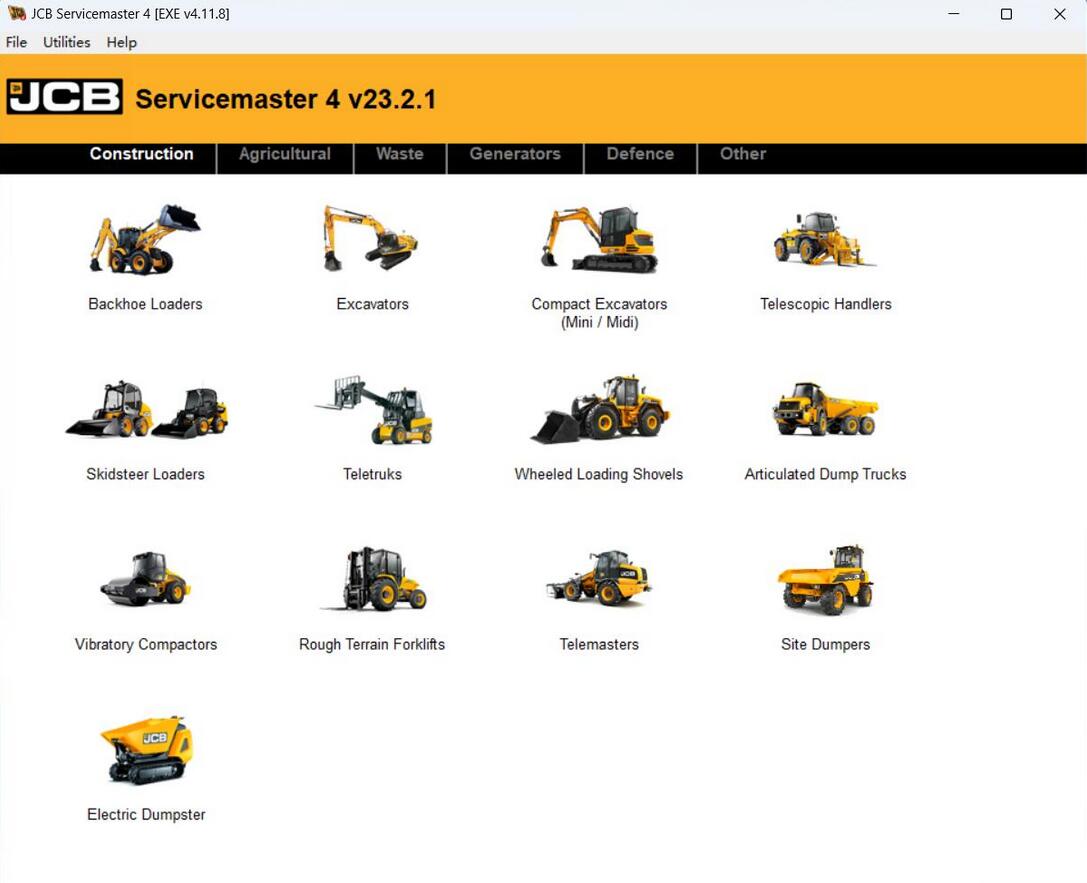The height and width of the screenshot is (883, 1087).
Task: Open the Compact Excavators machine picture
Action: click(x=600, y=238)
